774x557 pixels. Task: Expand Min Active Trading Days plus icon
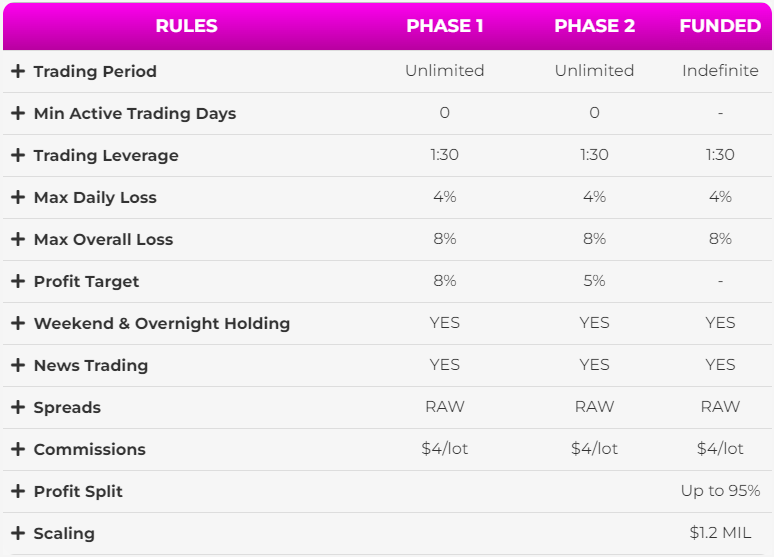coord(18,113)
